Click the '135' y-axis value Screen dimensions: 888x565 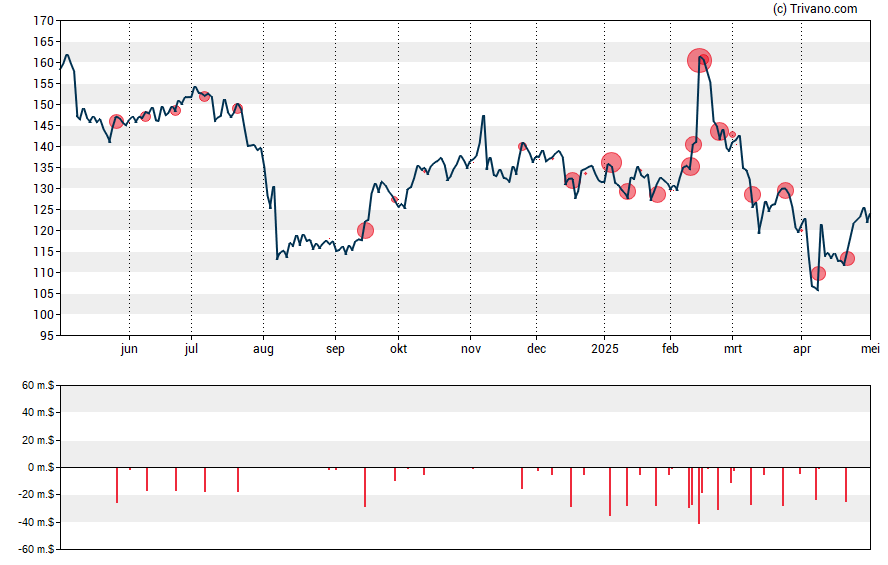44,168
